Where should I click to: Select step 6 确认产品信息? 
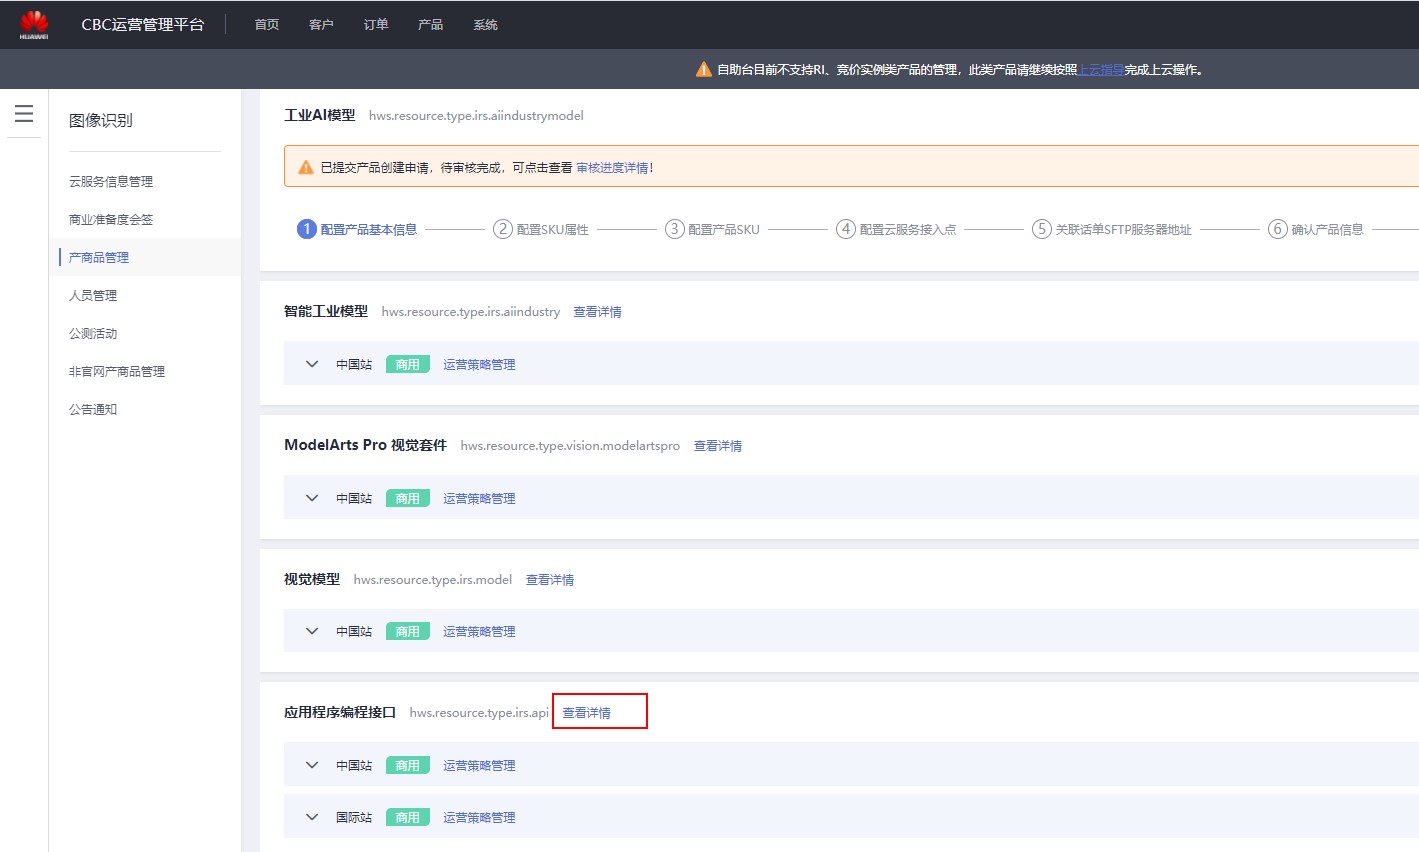point(1316,229)
